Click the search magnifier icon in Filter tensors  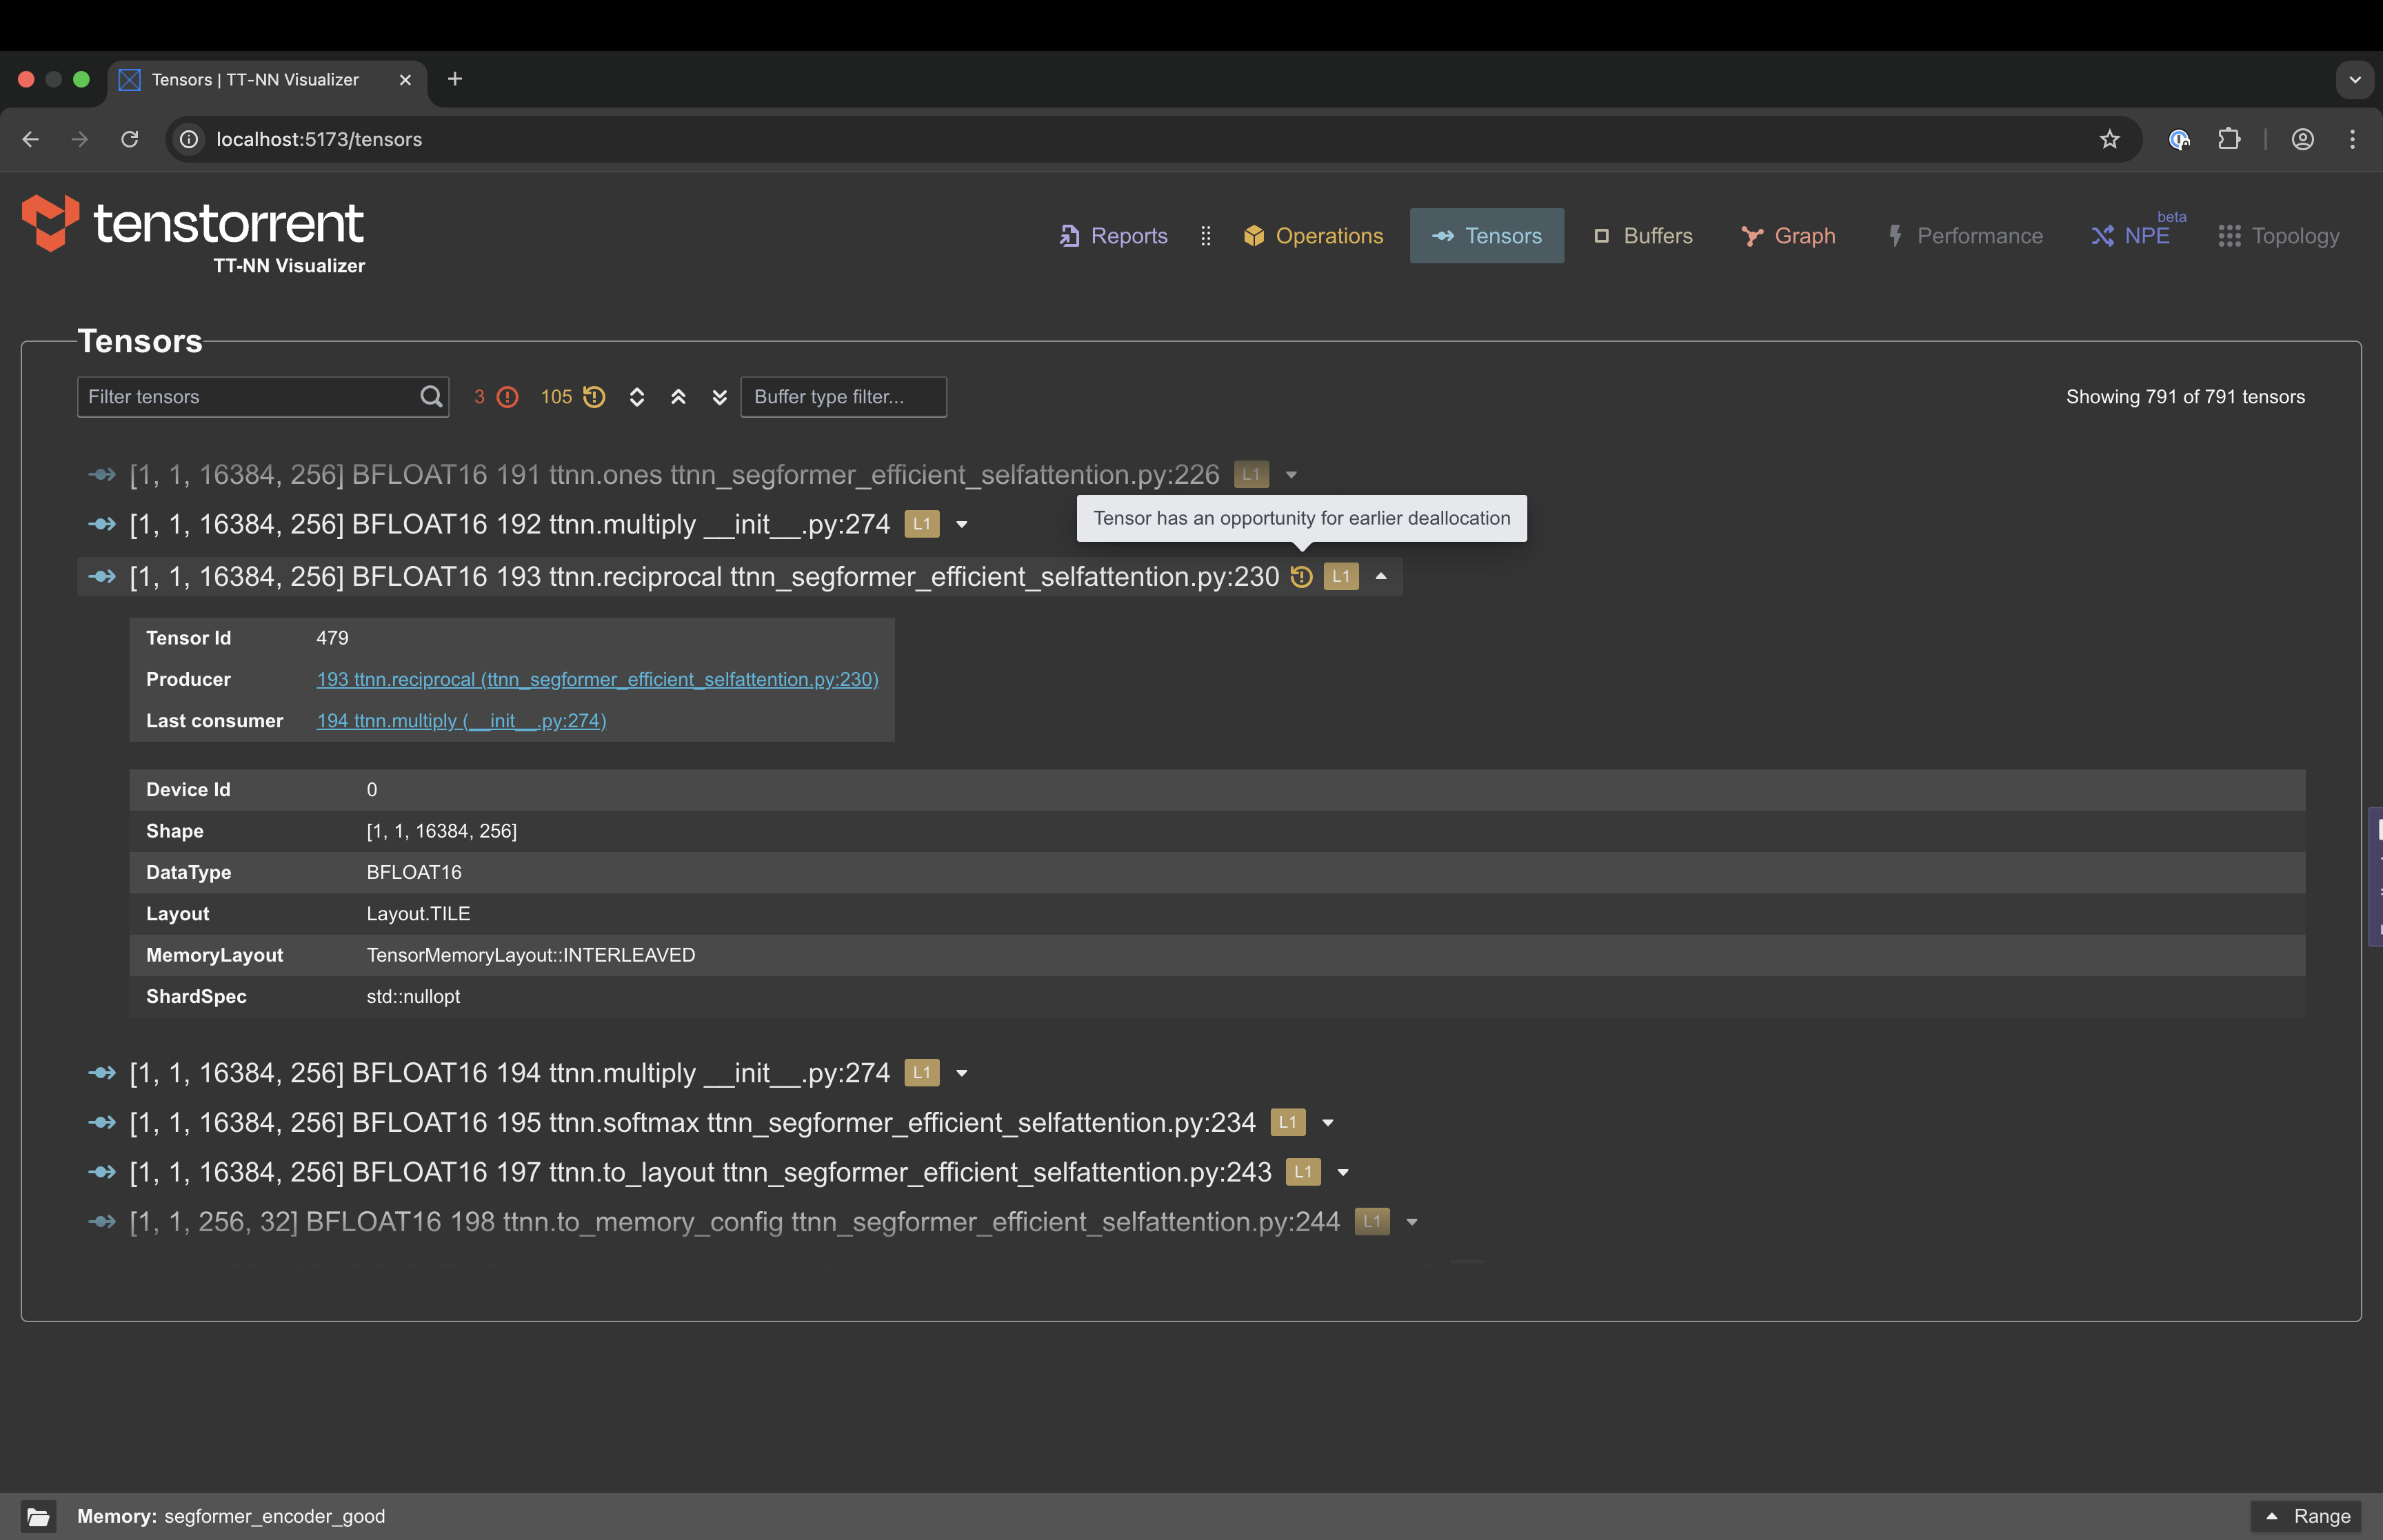point(431,397)
